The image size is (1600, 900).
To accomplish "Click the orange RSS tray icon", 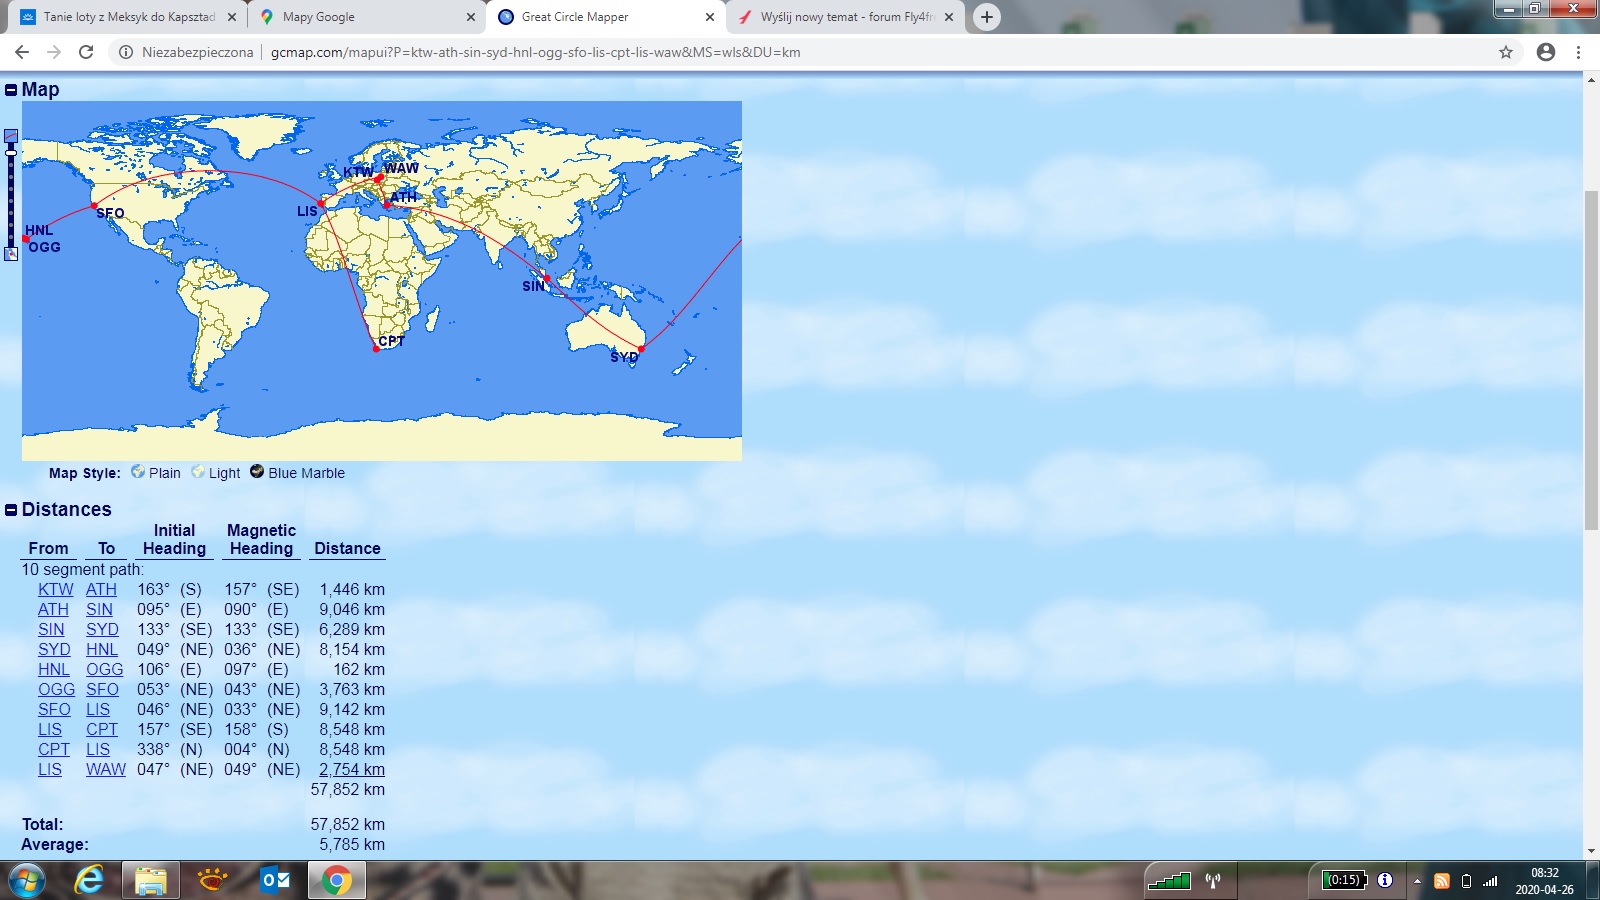I will [1442, 881].
